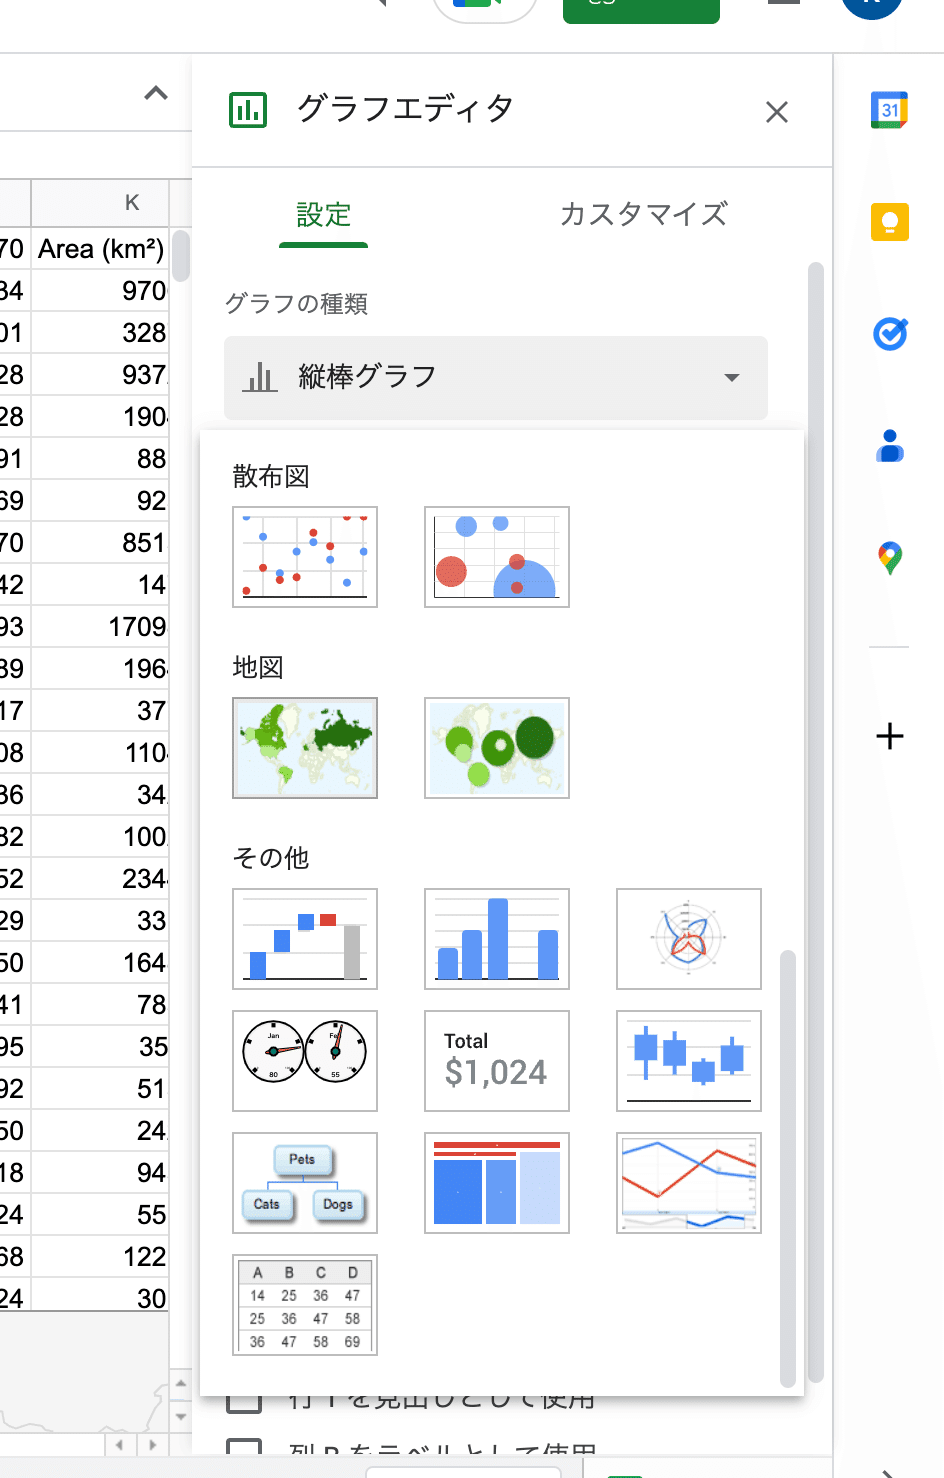The height and width of the screenshot is (1478, 944).
Task: Collapse the spreadsheet header with the chevron
Action: point(154,93)
